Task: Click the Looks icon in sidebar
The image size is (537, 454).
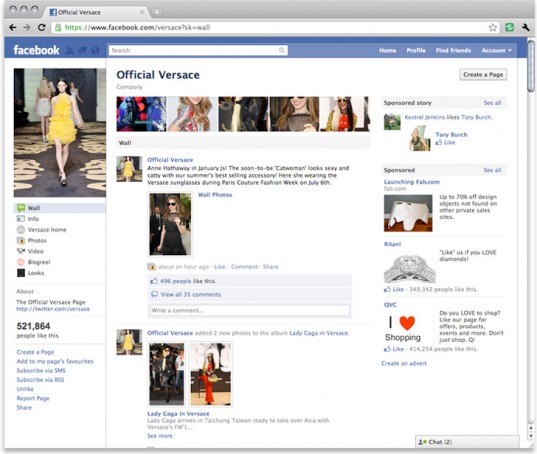Action: click(21, 273)
